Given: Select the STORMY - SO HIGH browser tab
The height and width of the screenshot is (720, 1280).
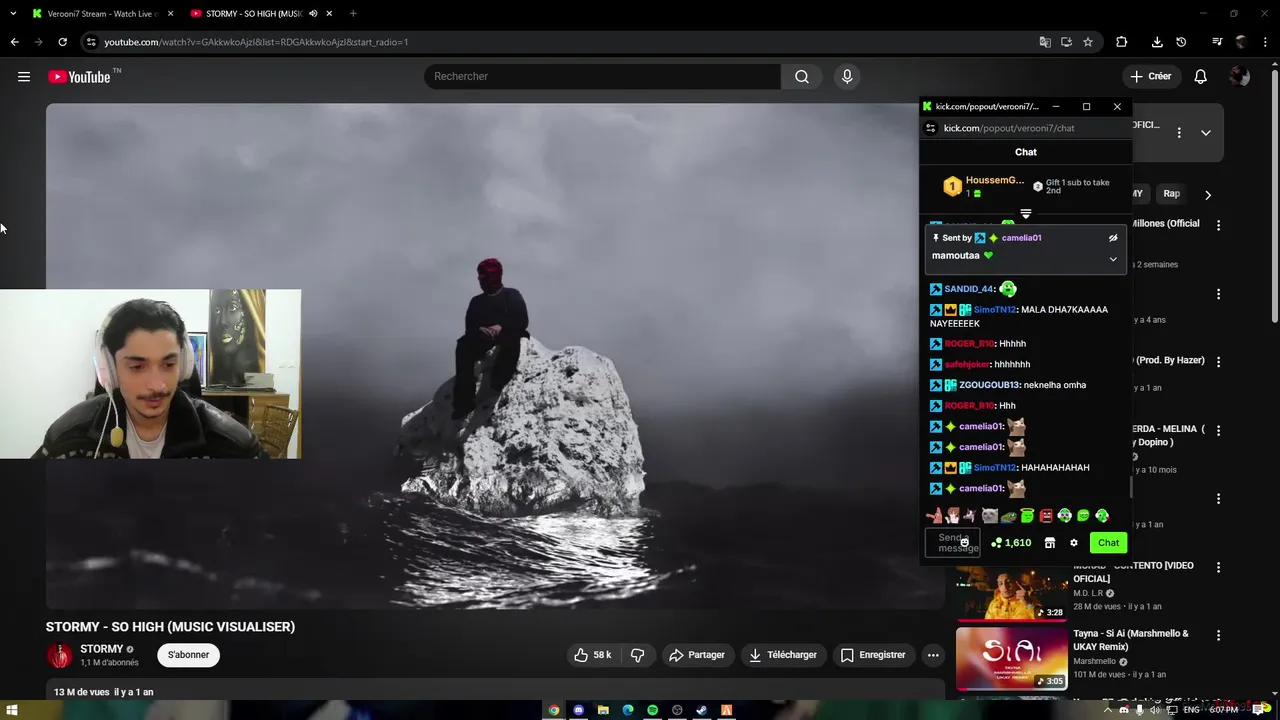Looking at the screenshot, I should point(254,13).
